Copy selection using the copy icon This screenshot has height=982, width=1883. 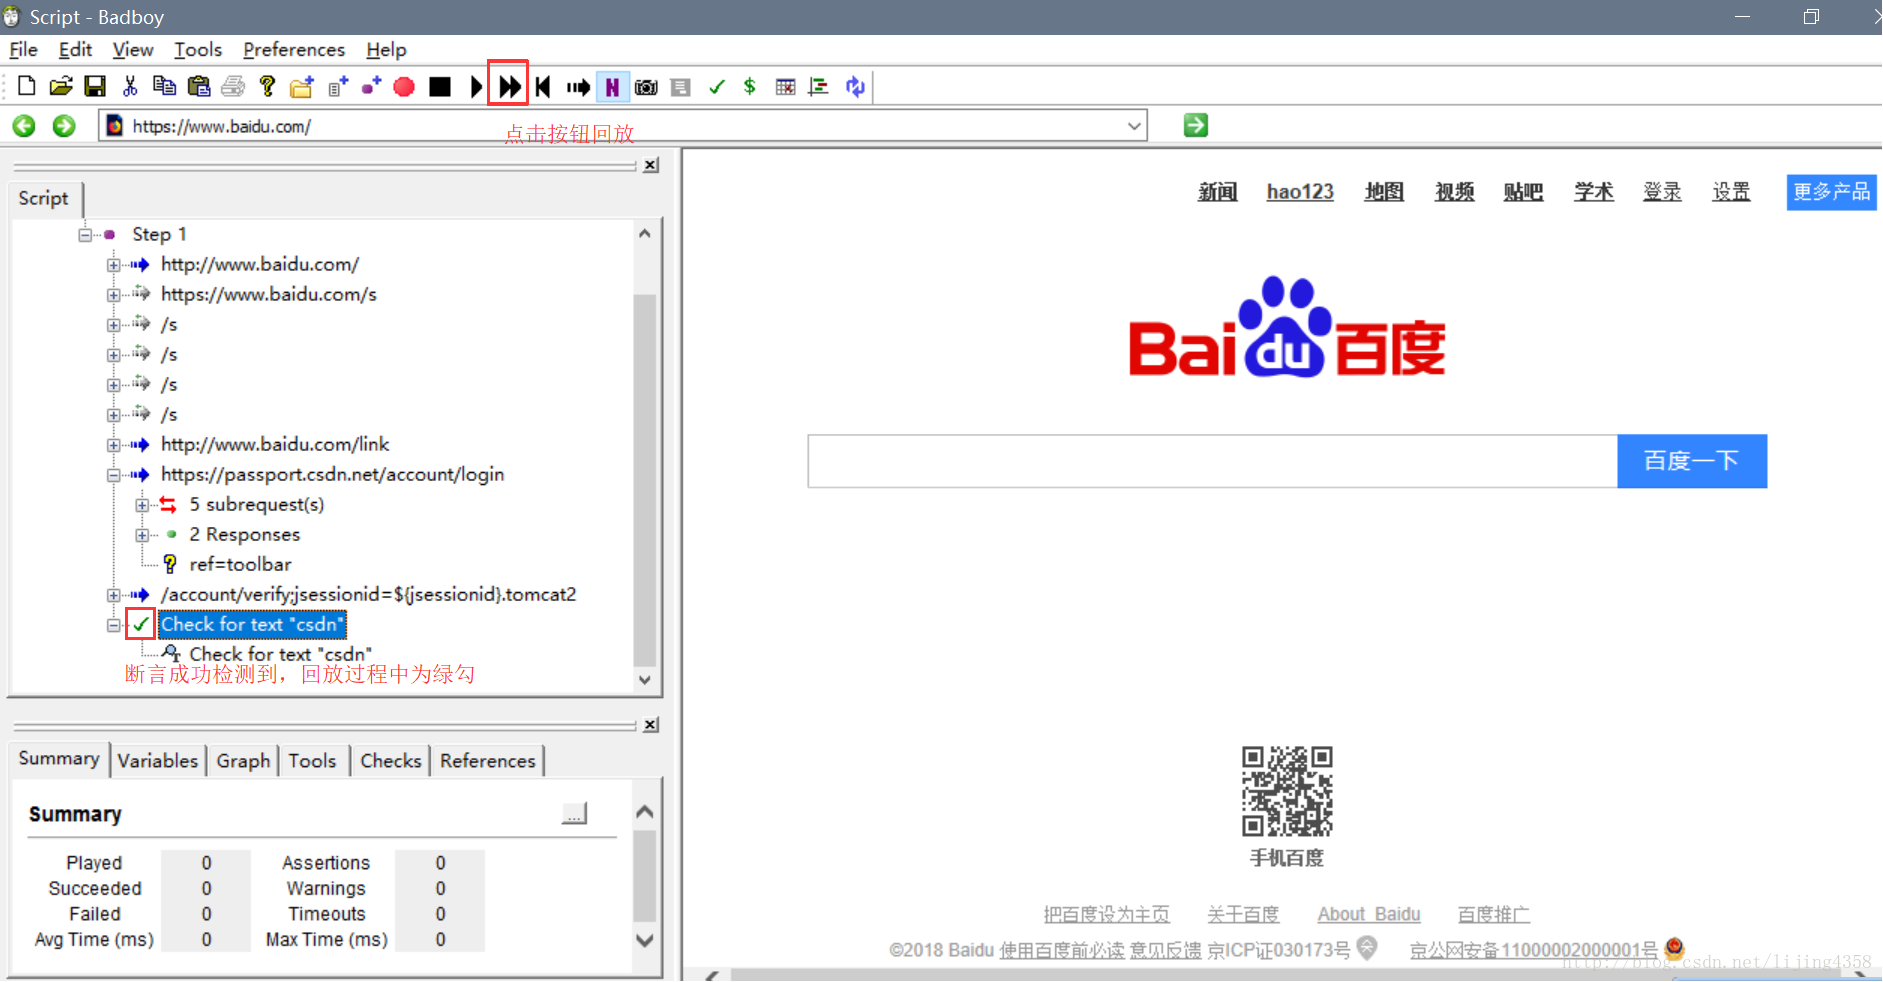pyautogui.click(x=164, y=87)
